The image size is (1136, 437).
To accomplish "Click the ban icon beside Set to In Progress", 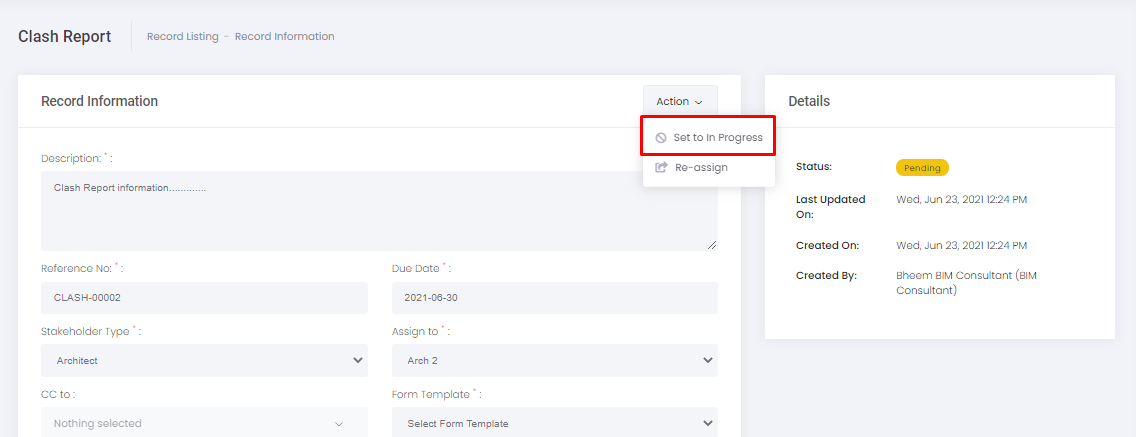I will [x=660, y=138].
